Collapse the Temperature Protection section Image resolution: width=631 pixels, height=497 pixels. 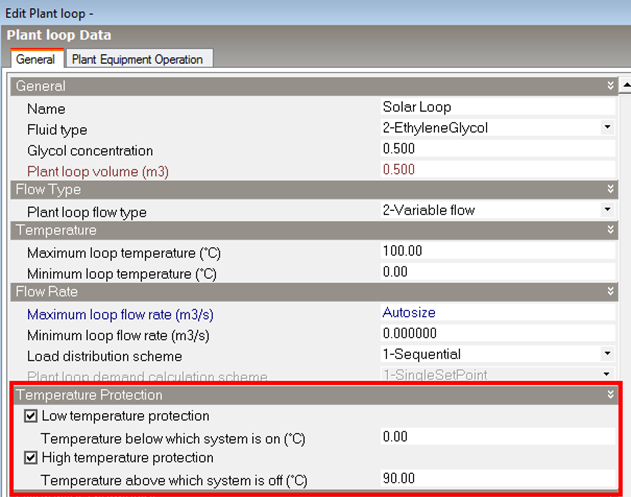[610, 395]
